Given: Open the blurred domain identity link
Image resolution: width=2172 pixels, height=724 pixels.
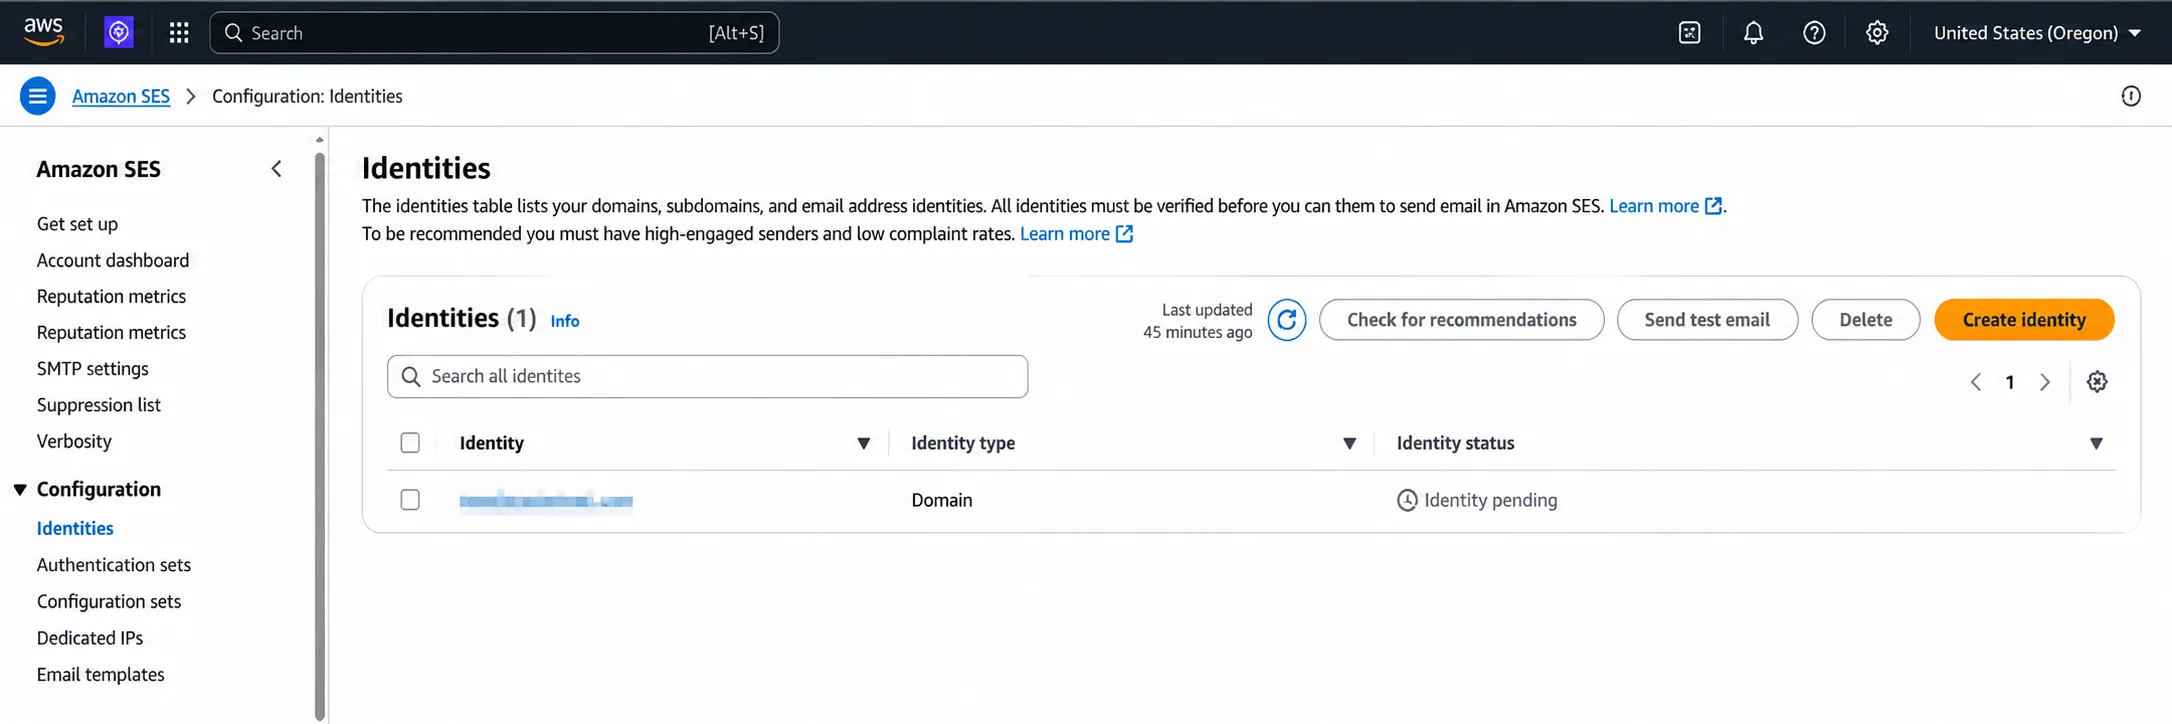Looking at the screenshot, I should click(546, 500).
